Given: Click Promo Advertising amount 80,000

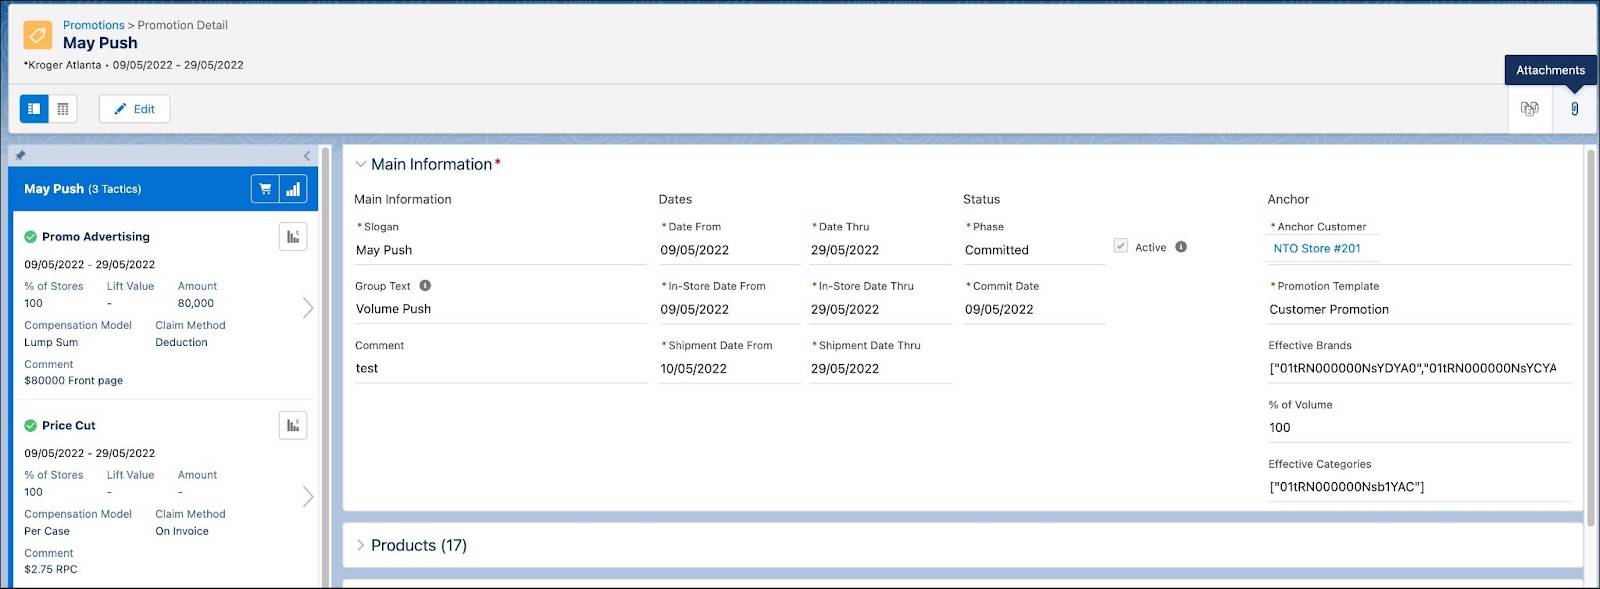Looking at the screenshot, I should (196, 304).
